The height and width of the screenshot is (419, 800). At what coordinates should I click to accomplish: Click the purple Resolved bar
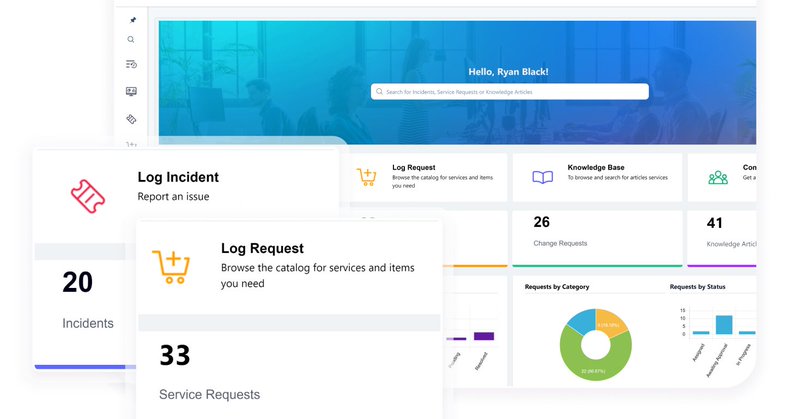point(484,336)
